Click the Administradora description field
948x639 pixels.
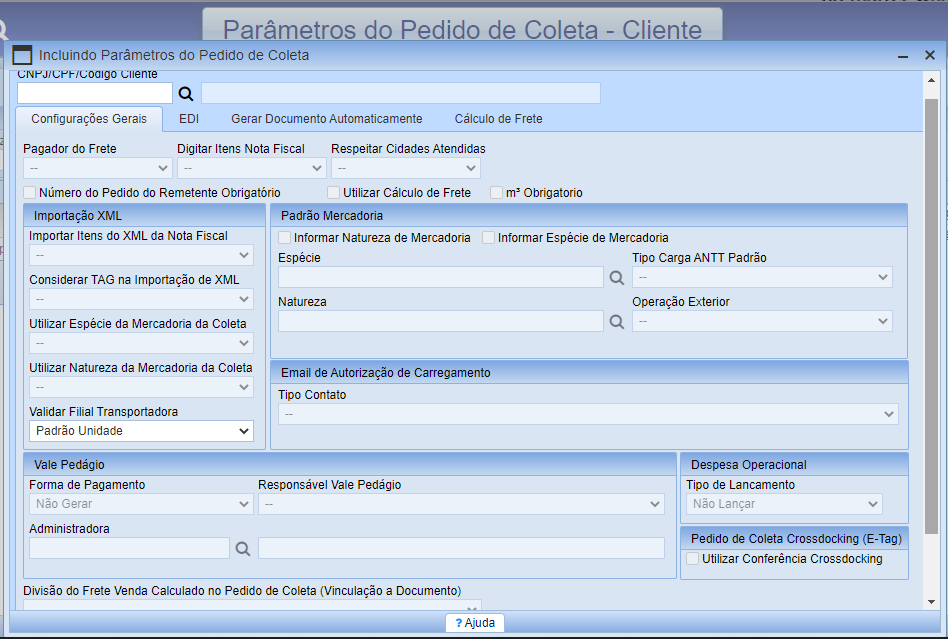[461, 548]
